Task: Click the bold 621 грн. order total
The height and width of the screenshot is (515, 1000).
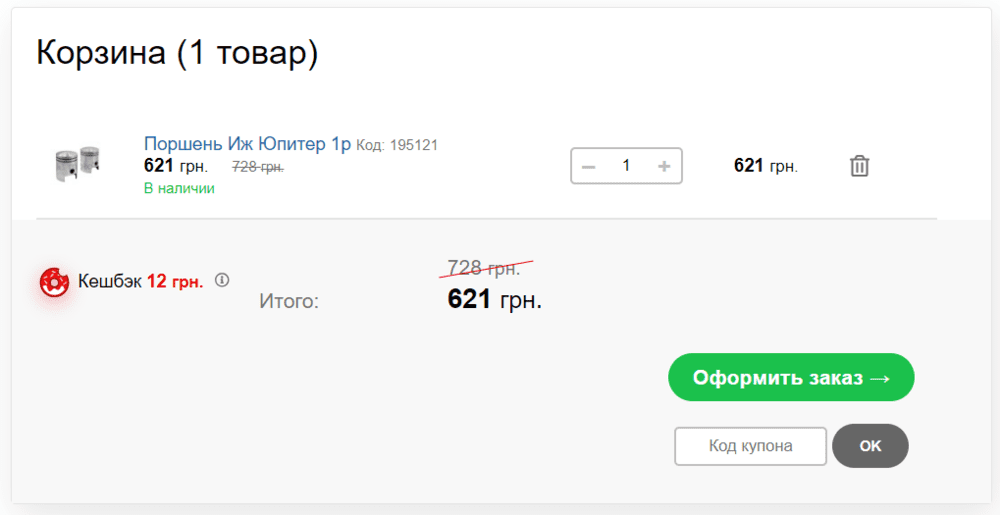Action: pos(494,299)
